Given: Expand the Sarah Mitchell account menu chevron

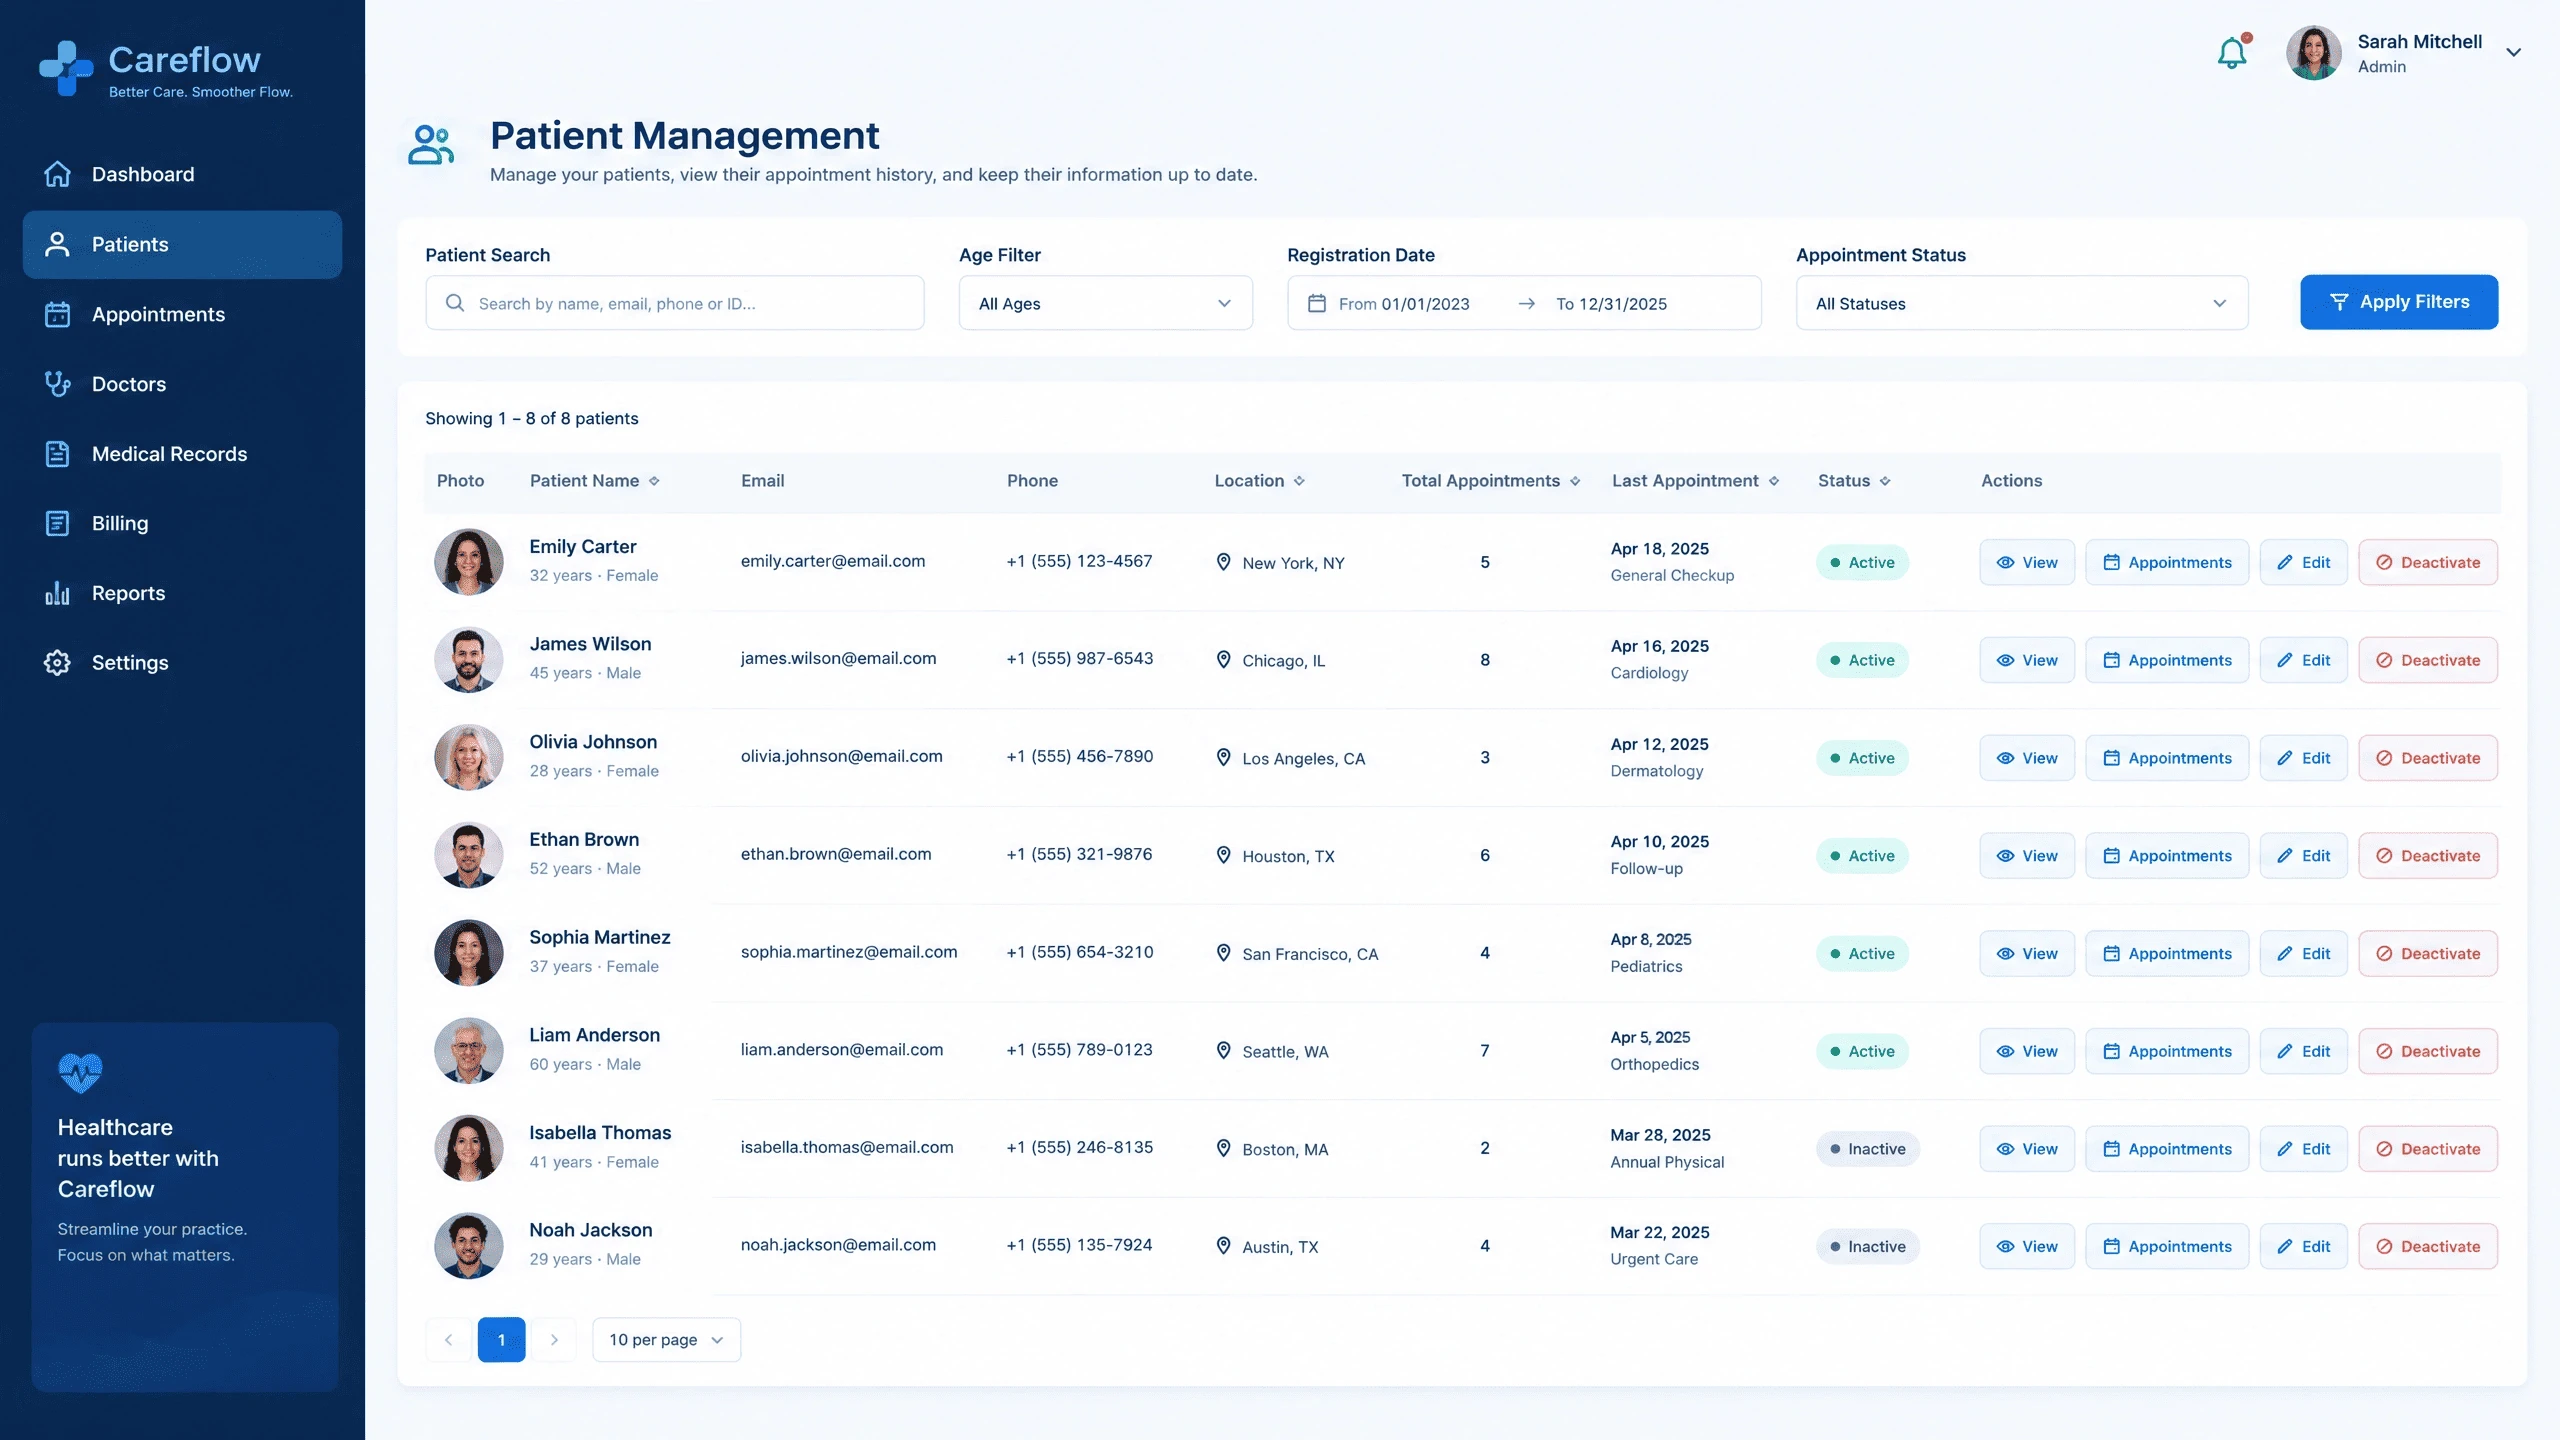Looking at the screenshot, I should [2513, 52].
